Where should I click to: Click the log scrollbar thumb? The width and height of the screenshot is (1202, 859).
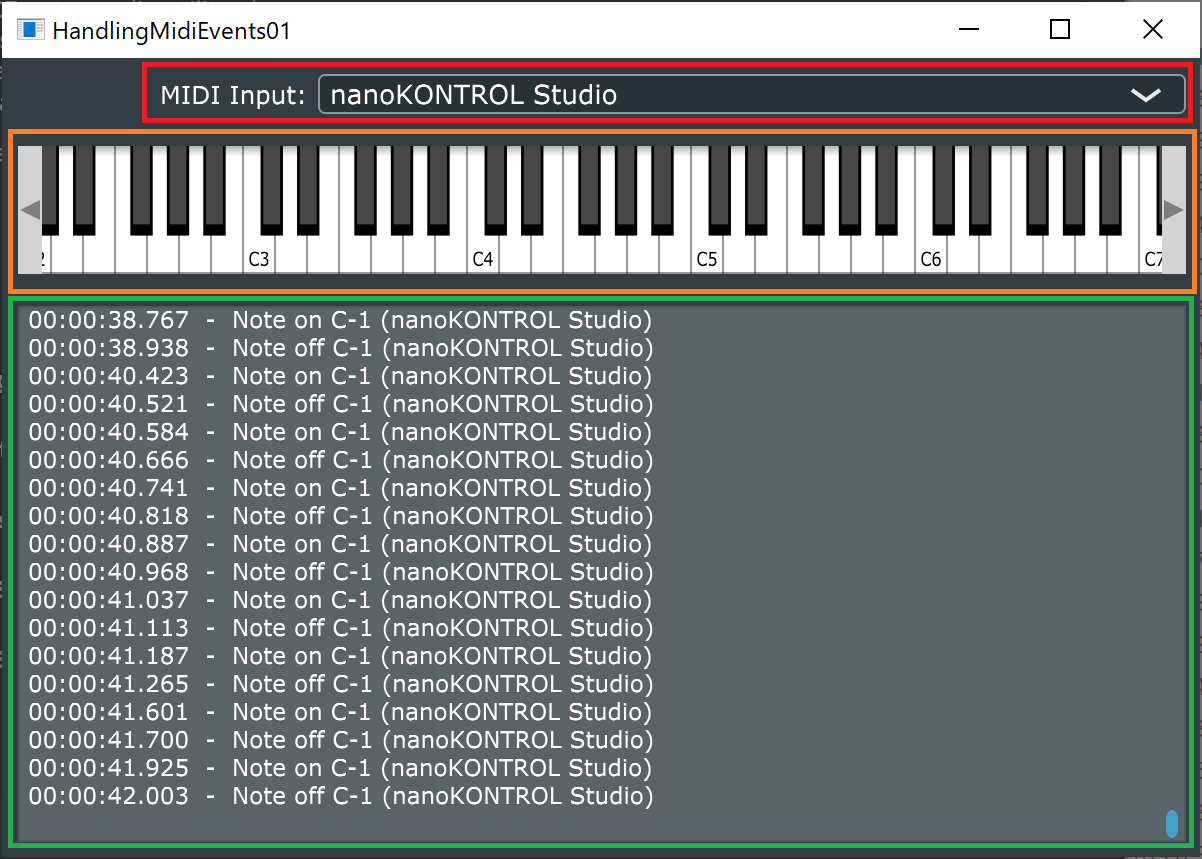coord(1172,823)
